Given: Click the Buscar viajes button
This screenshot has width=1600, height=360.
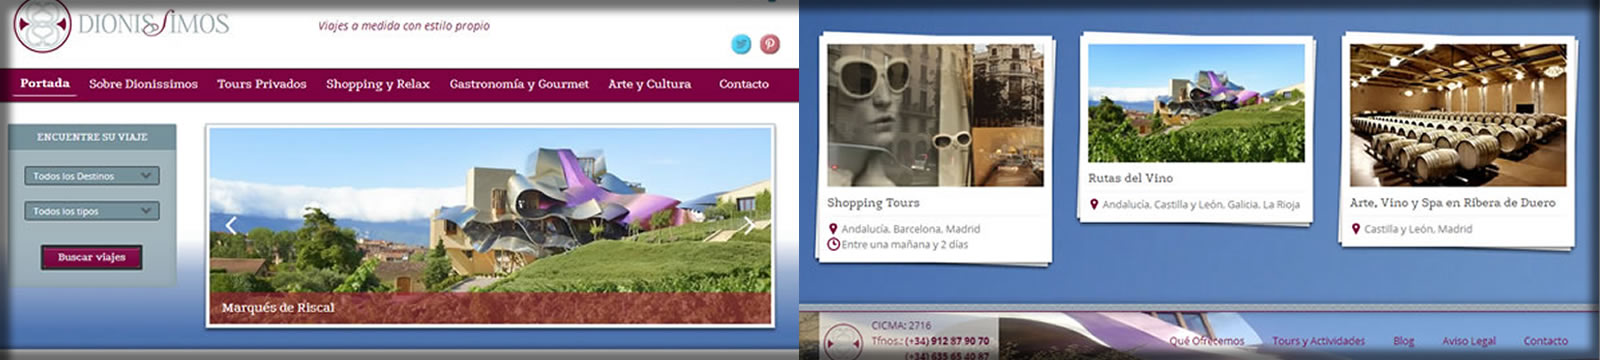Looking at the screenshot, I should click(x=91, y=257).
